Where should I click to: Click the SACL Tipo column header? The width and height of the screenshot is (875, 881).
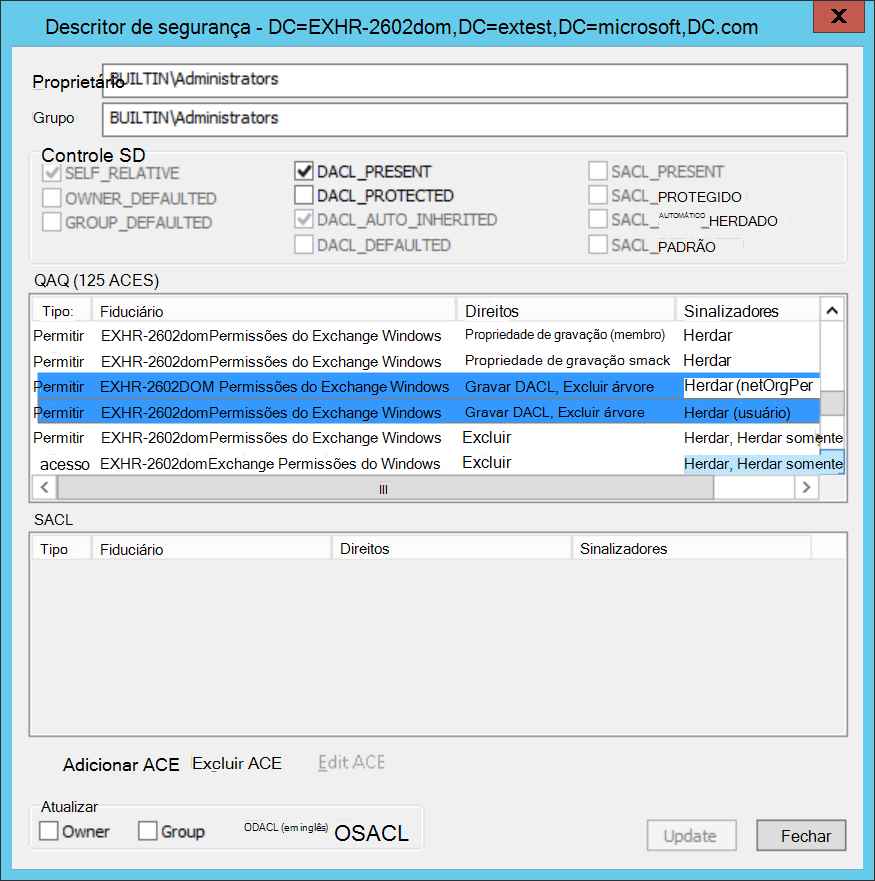[61, 548]
